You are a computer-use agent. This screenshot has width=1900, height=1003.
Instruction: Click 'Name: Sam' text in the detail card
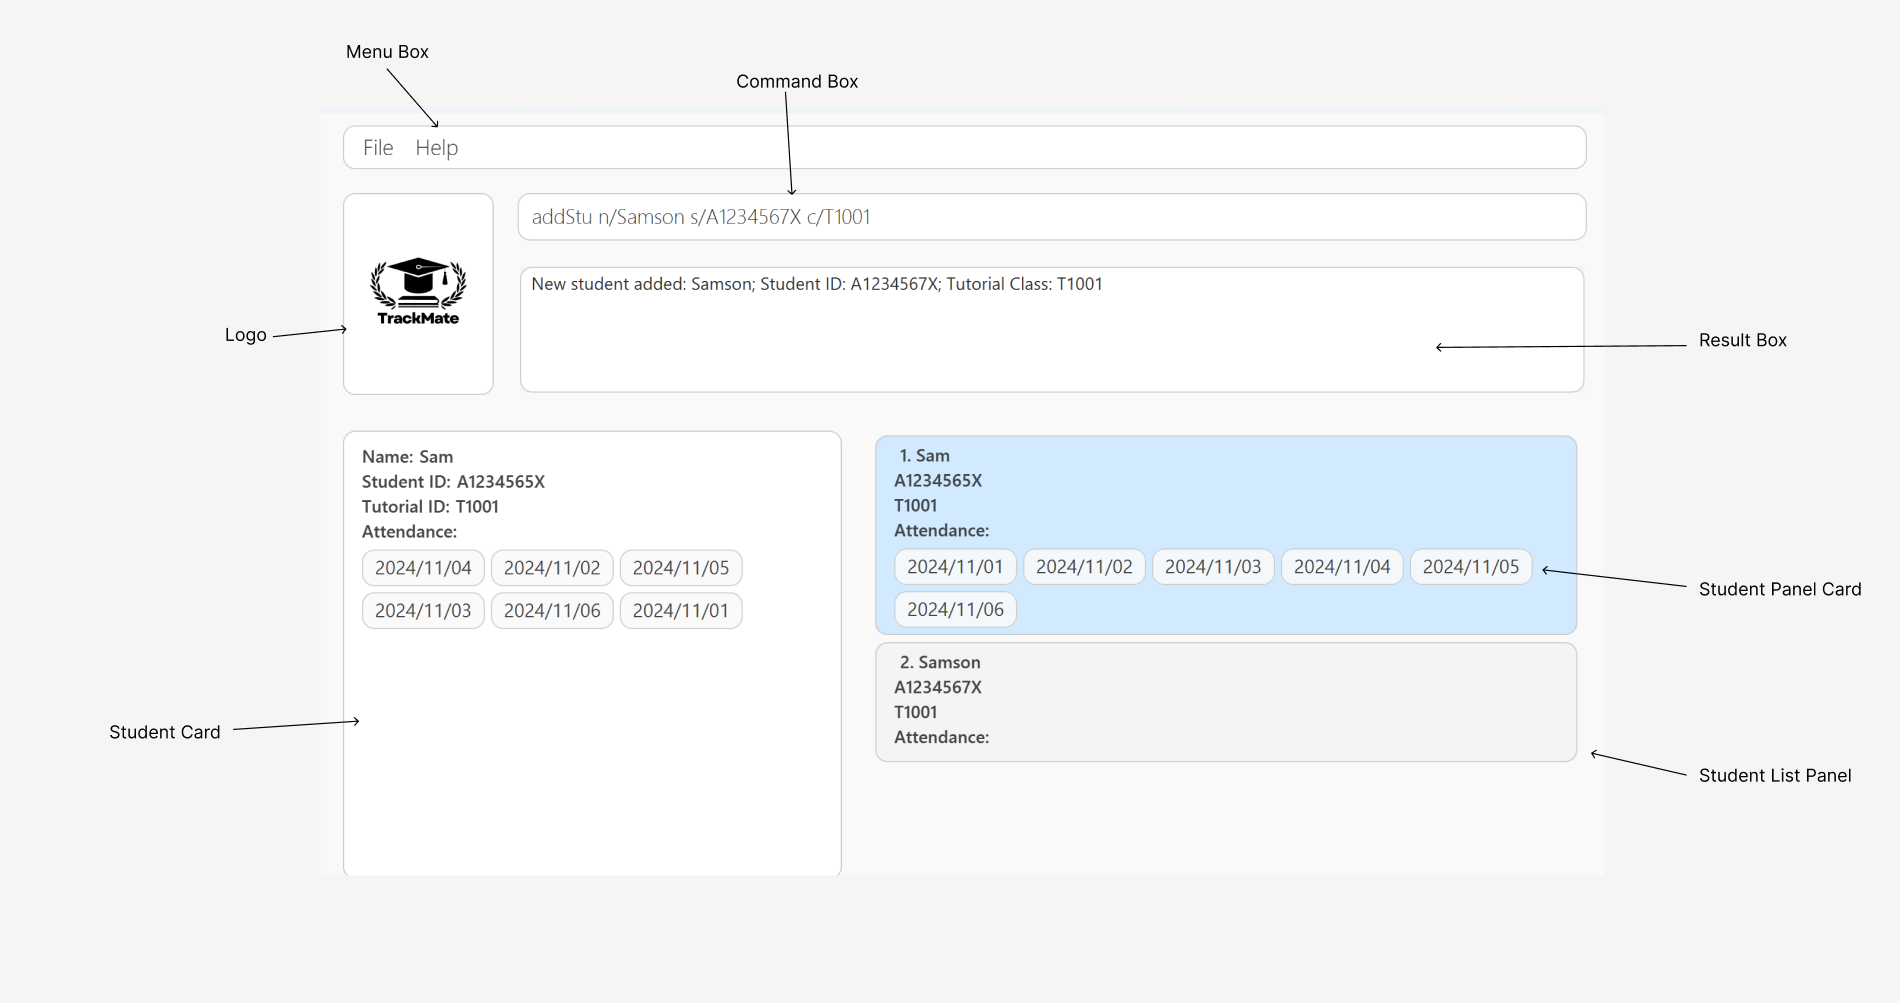pyautogui.click(x=408, y=457)
